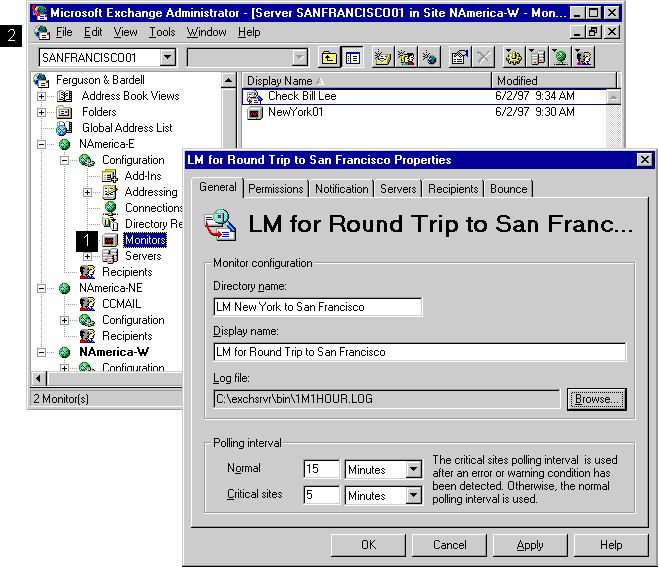Viewport: 658px width, 567px height.
Task: Switch to the Notification tab
Action: [x=342, y=189]
